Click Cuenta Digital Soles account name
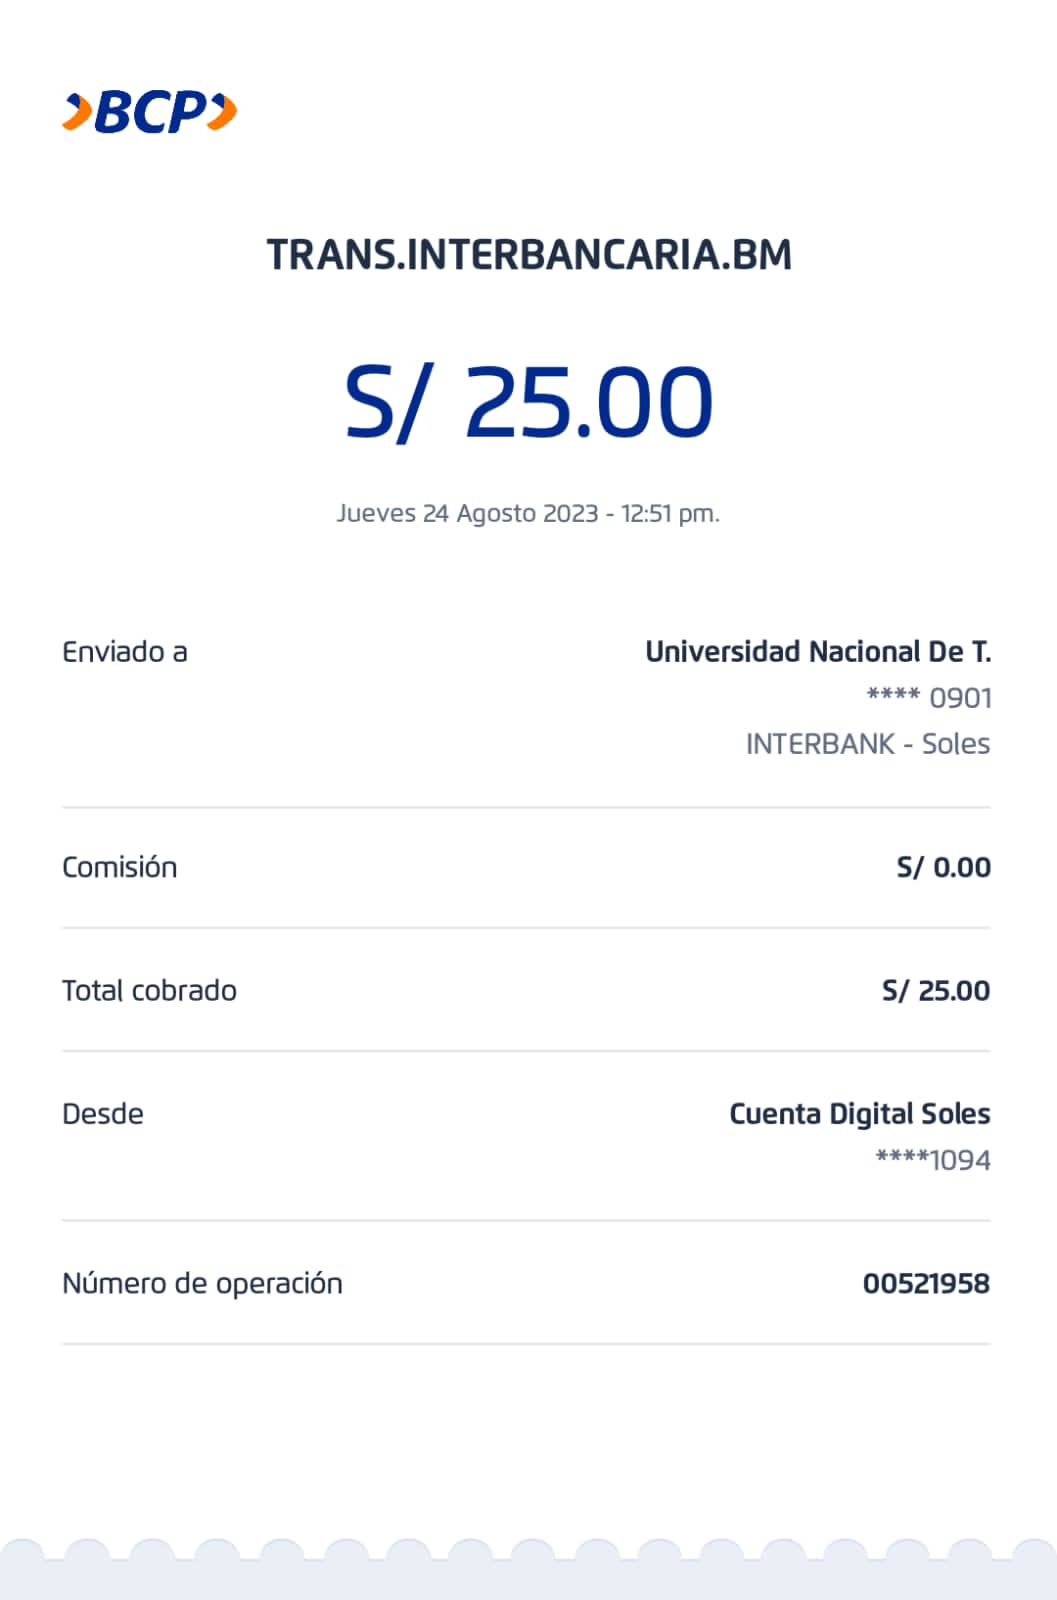The width and height of the screenshot is (1057, 1600). click(x=859, y=1114)
